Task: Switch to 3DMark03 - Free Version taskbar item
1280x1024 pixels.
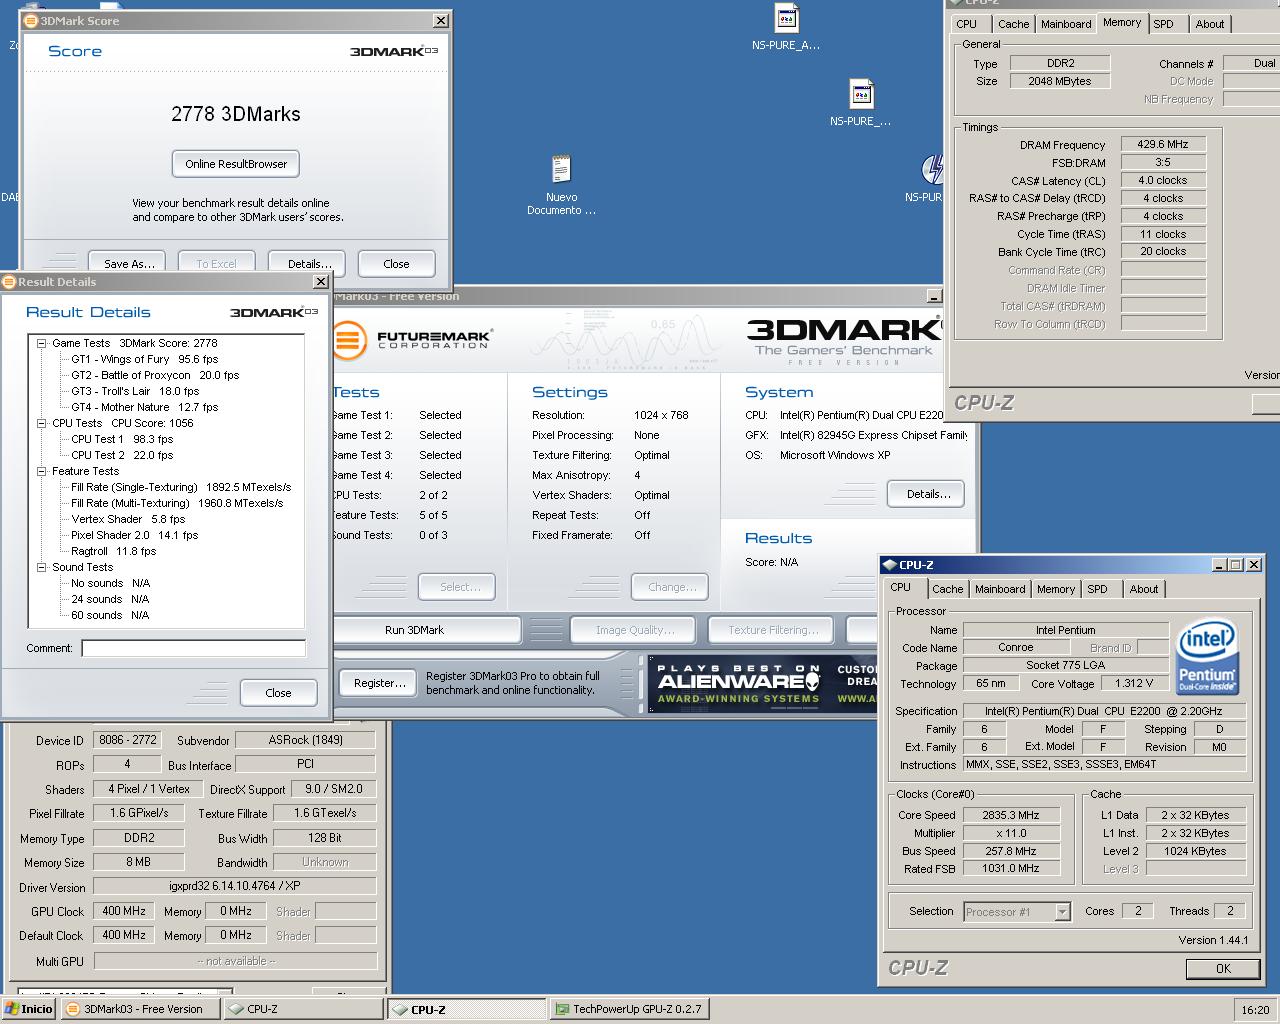Action: pos(140,1009)
